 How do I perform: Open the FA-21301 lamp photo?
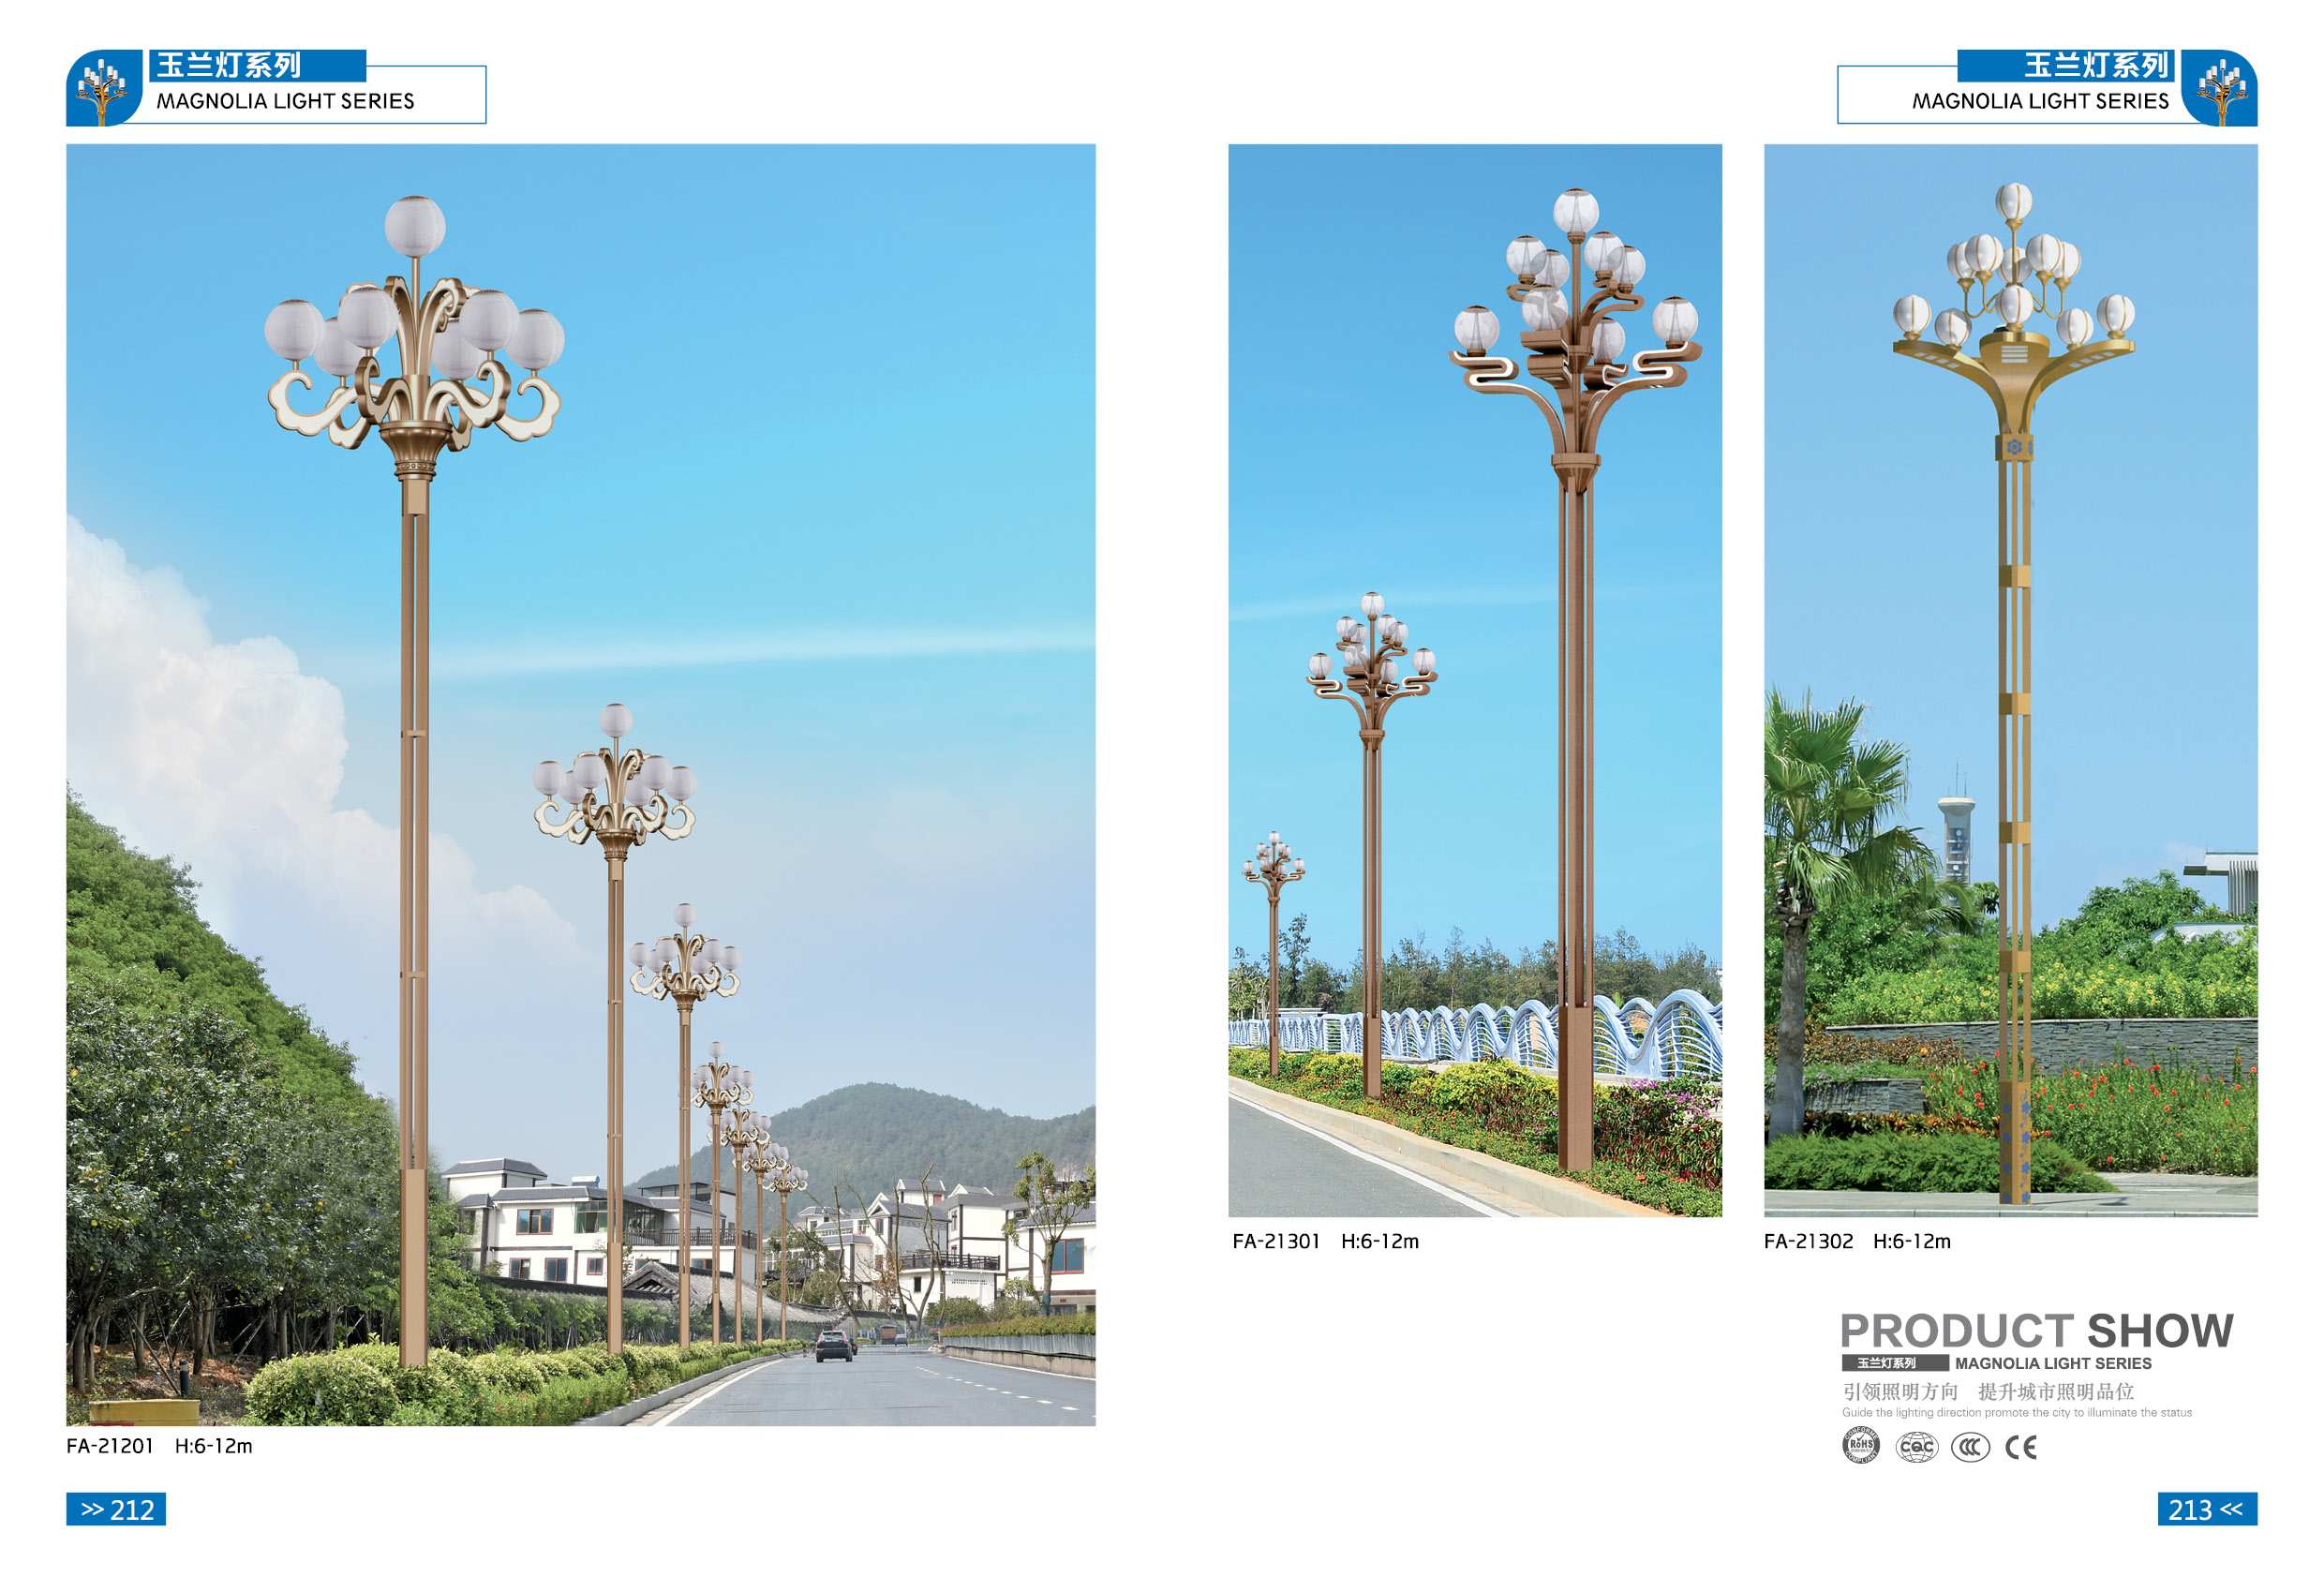pos(1475,680)
